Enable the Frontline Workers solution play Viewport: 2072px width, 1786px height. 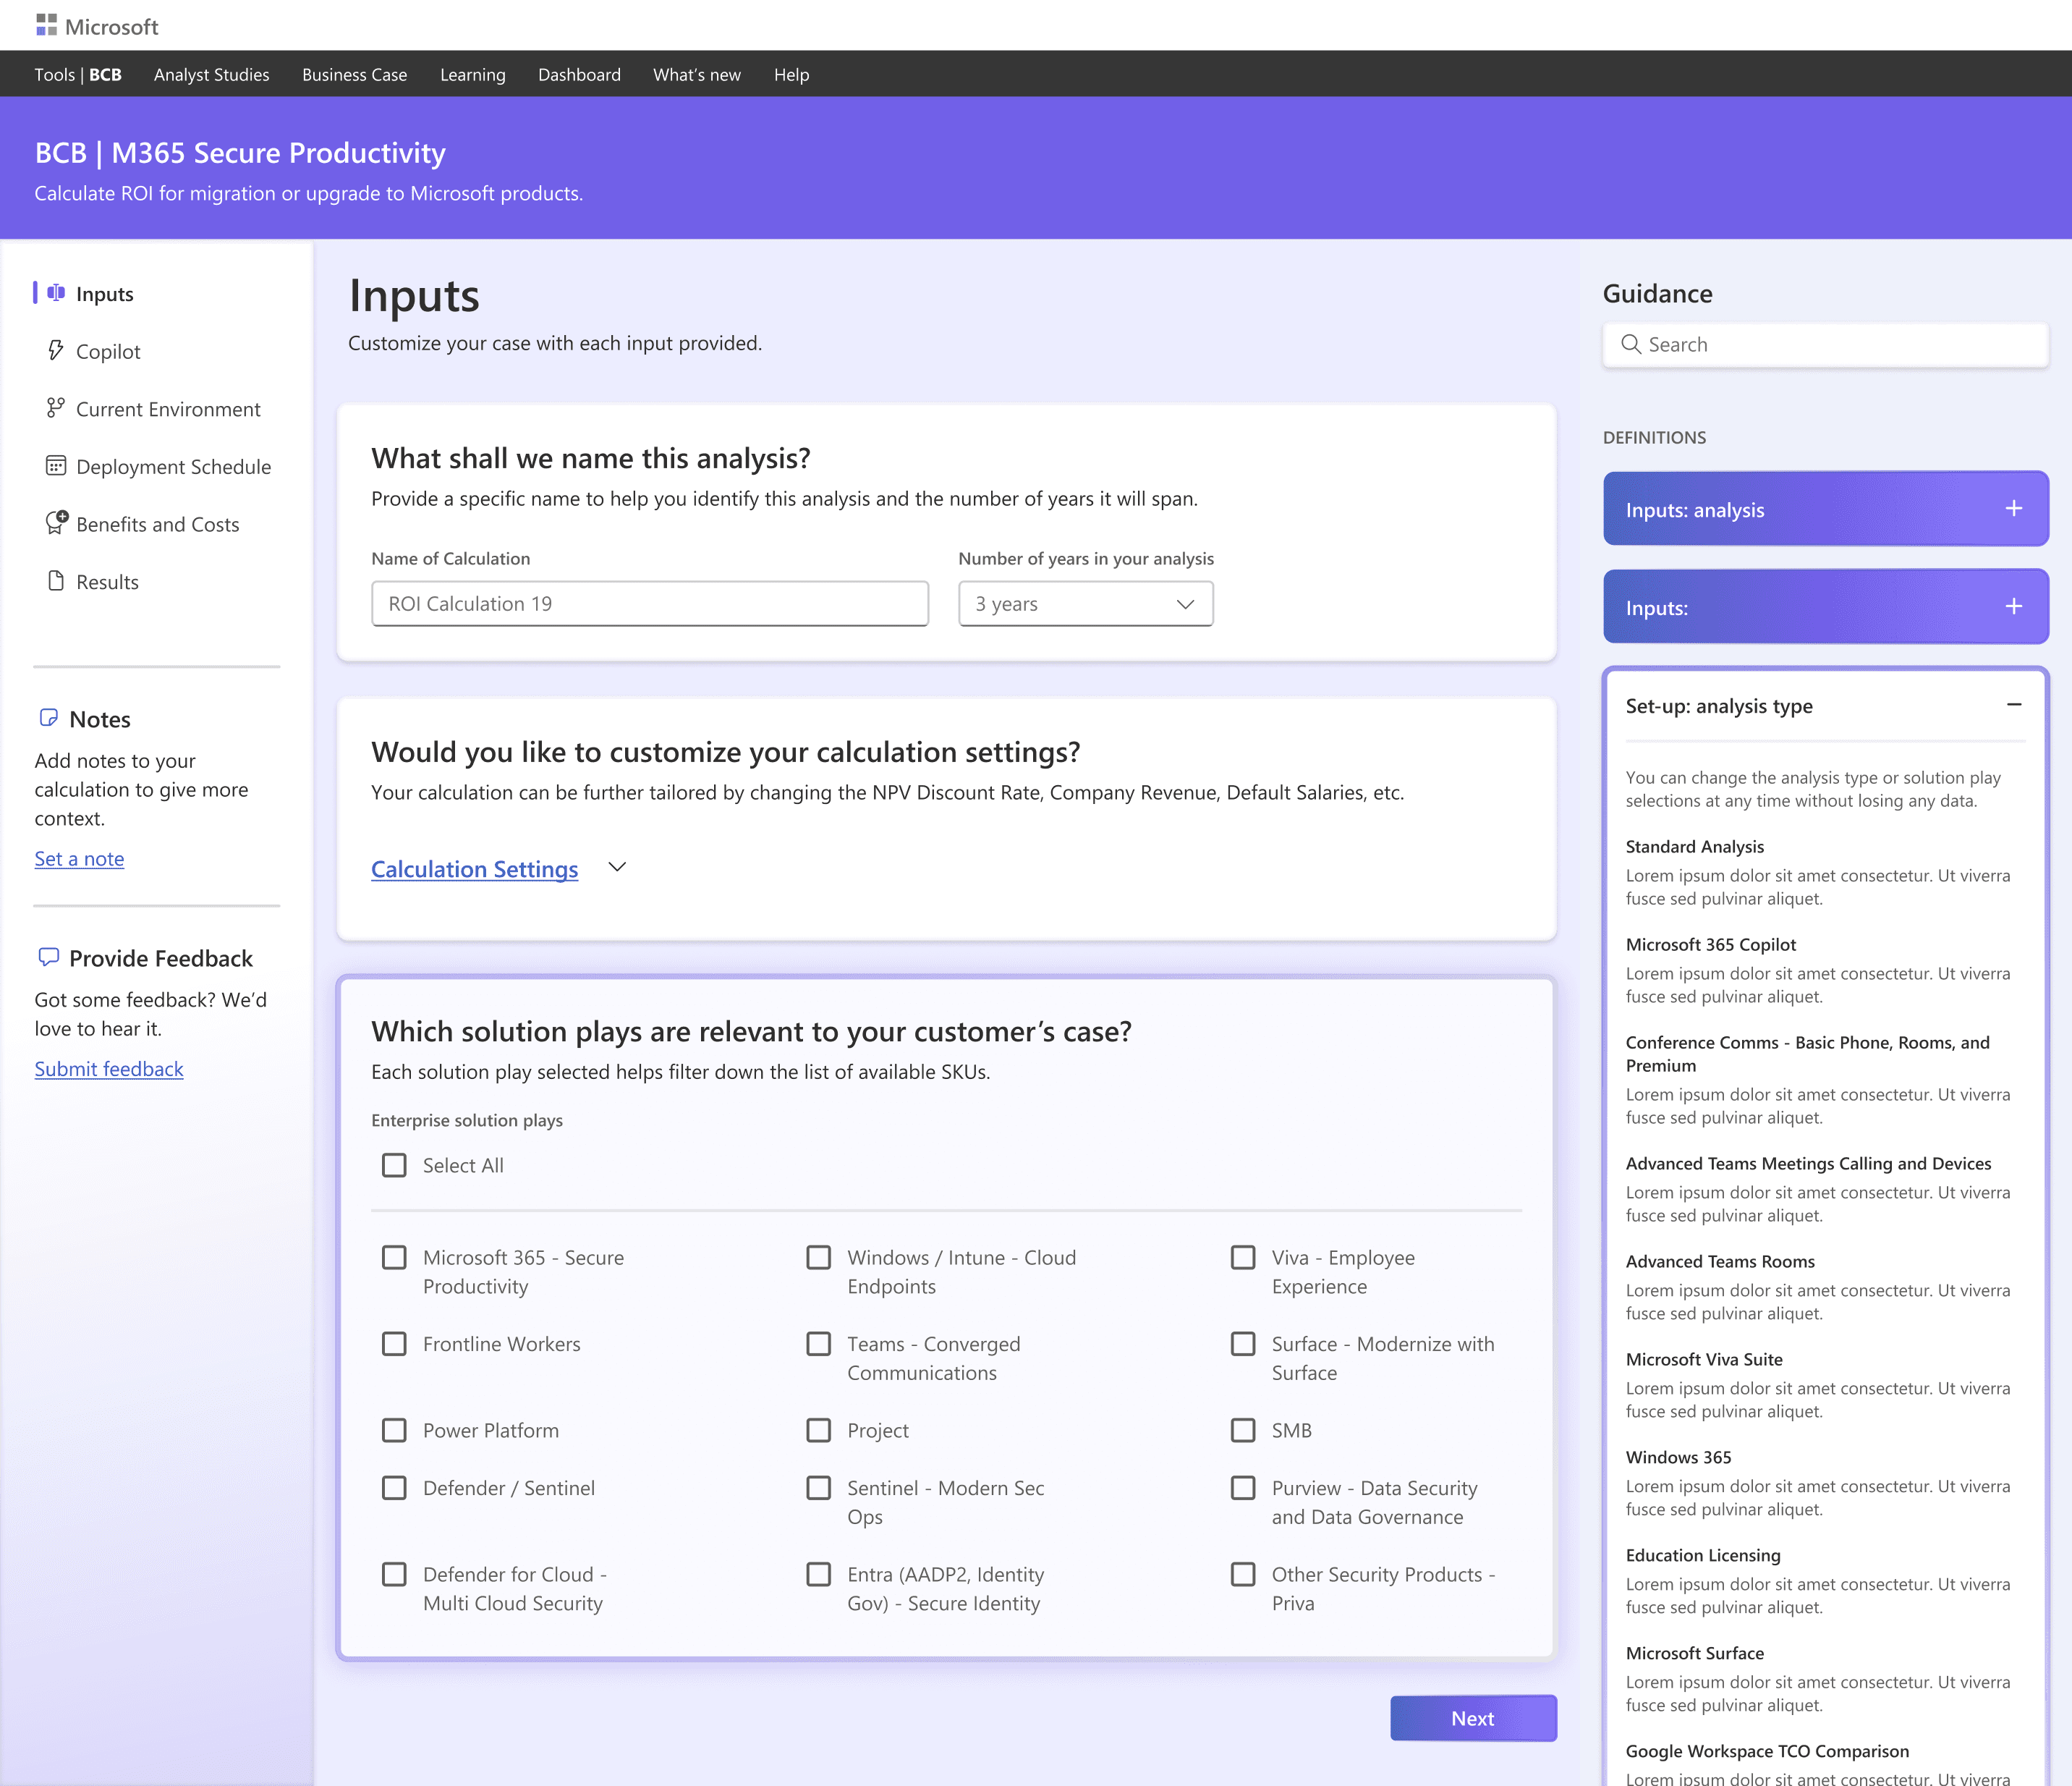[x=394, y=1343]
